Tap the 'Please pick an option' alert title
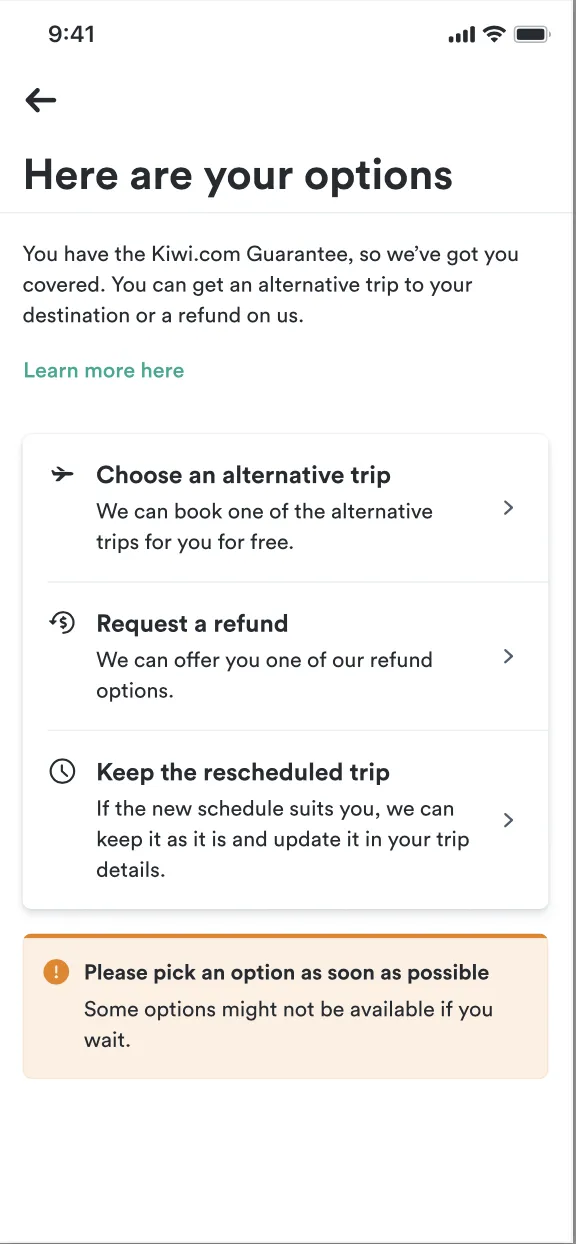 (286, 972)
